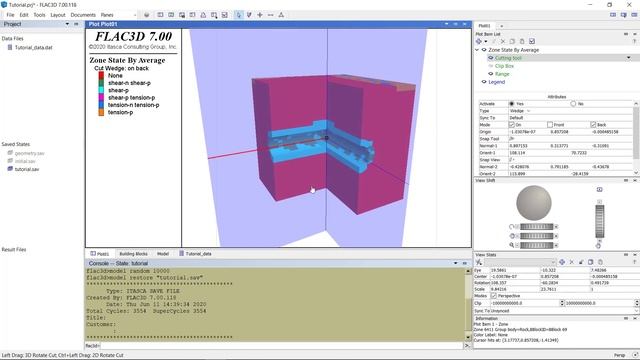
Task: Click the first Clip value stepper
Action: [x=562, y=303]
